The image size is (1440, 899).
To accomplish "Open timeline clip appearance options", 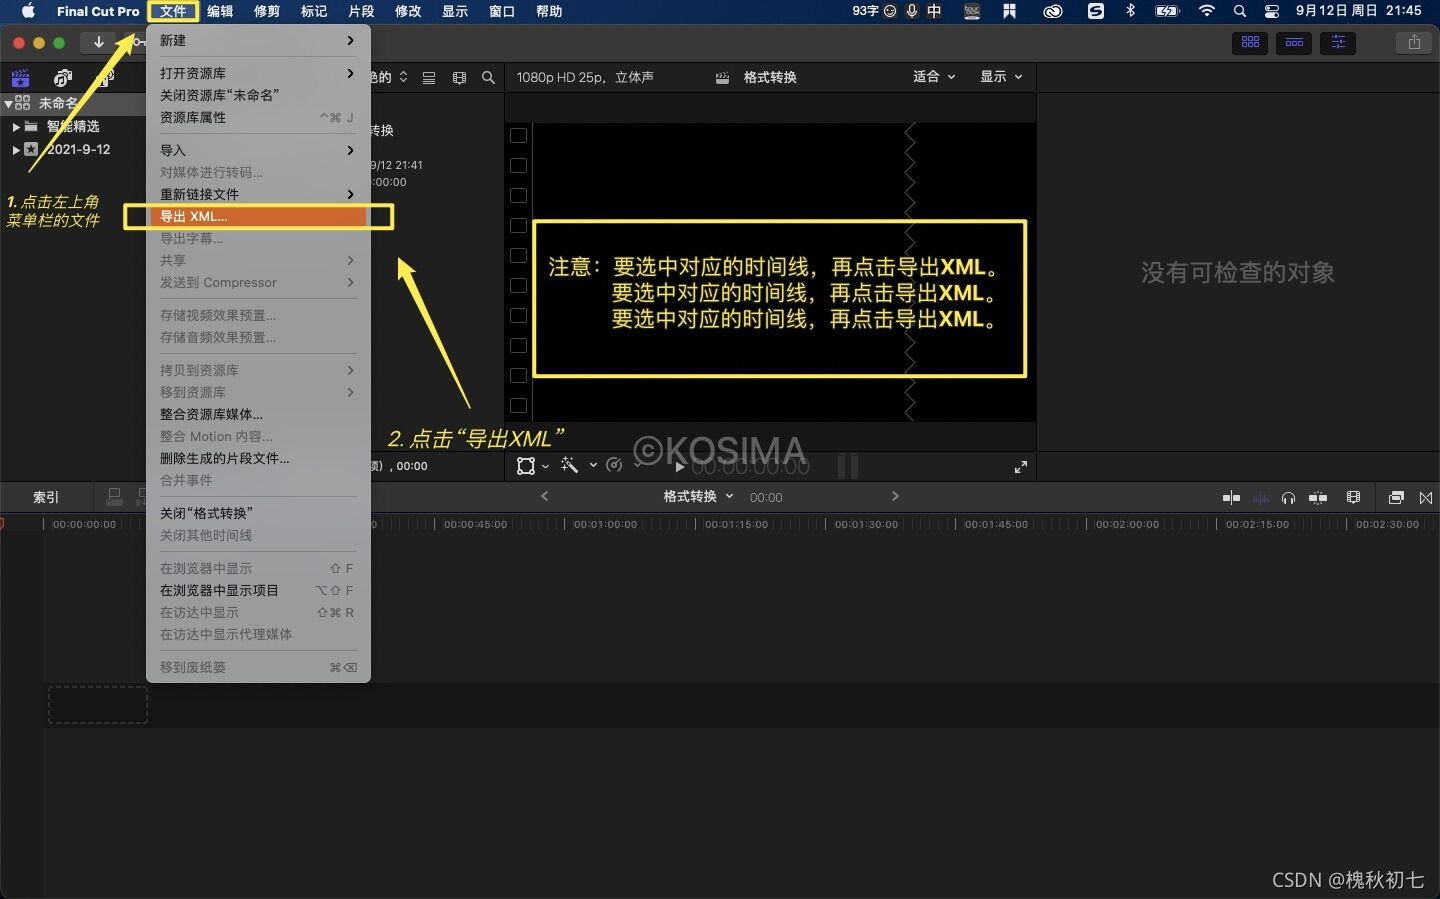I will click(1354, 497).
